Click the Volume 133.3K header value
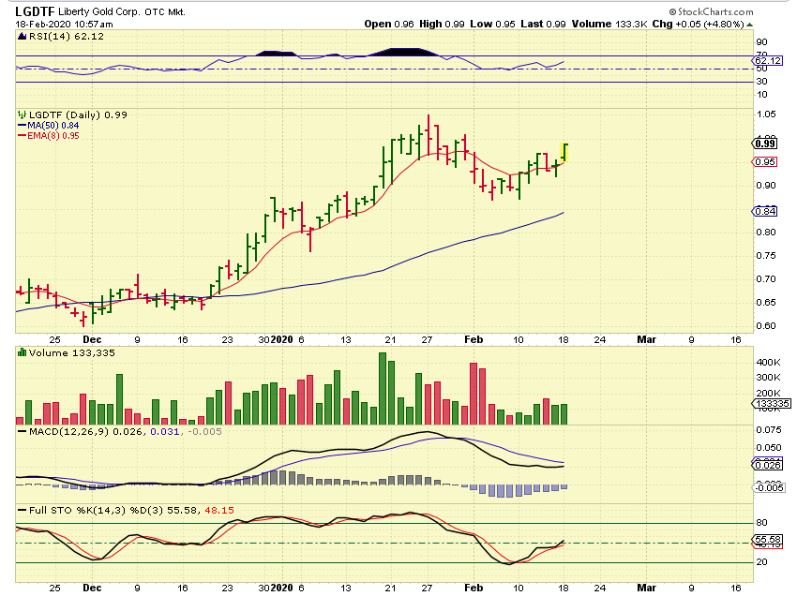 point(609,24)
